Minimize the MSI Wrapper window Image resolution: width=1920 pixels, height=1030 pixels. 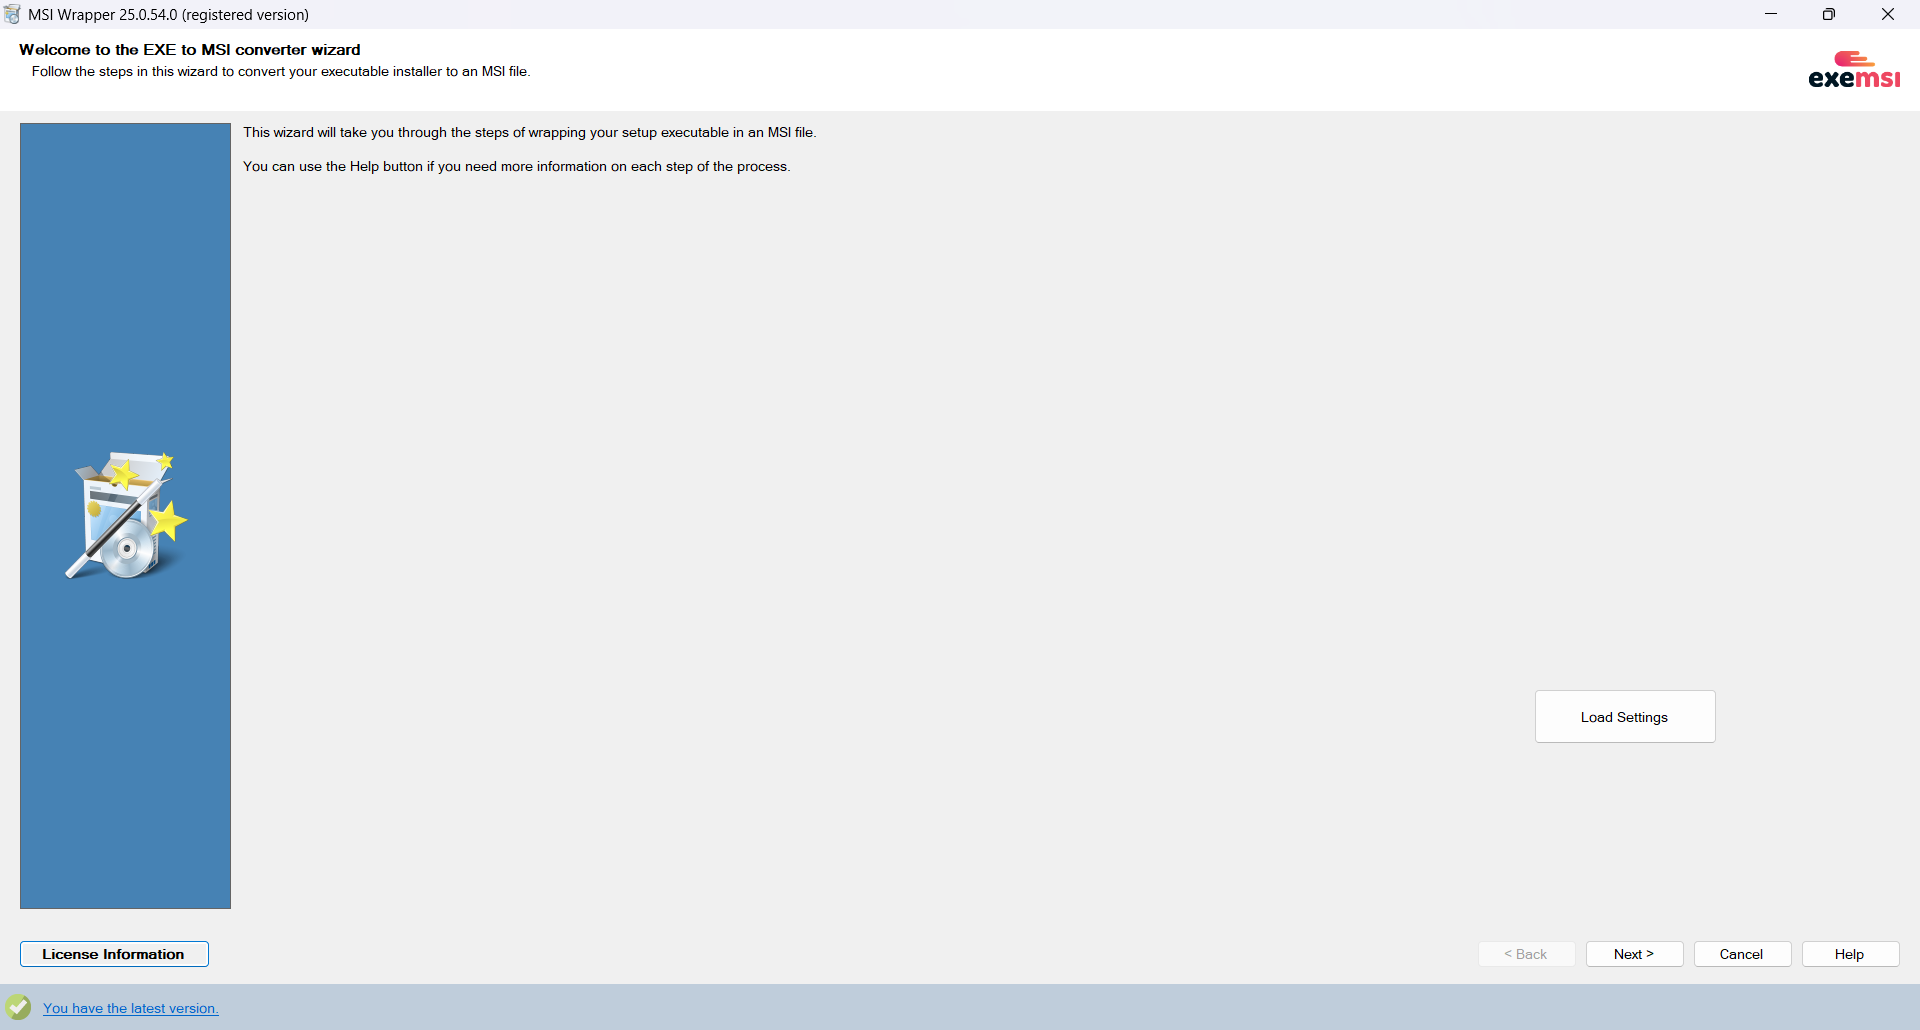(x=1771, y=14)
